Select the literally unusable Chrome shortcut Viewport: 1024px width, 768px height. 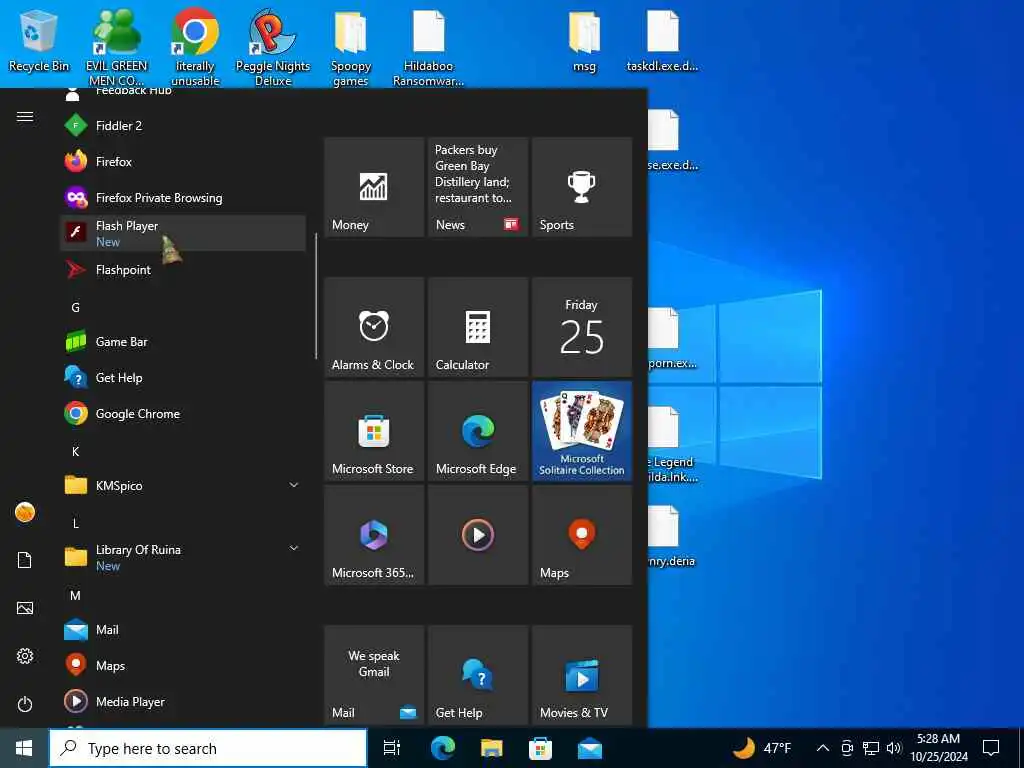[x=195, y=48]
